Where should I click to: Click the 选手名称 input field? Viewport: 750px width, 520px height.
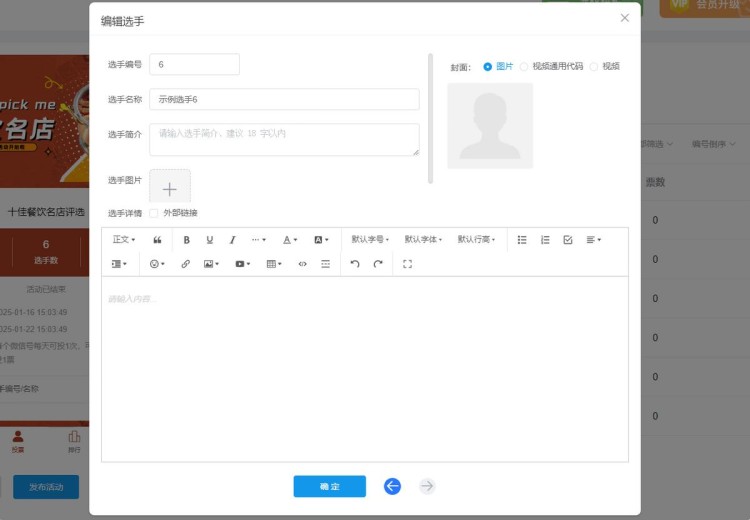pyautogui.click(x=284, y=99)
